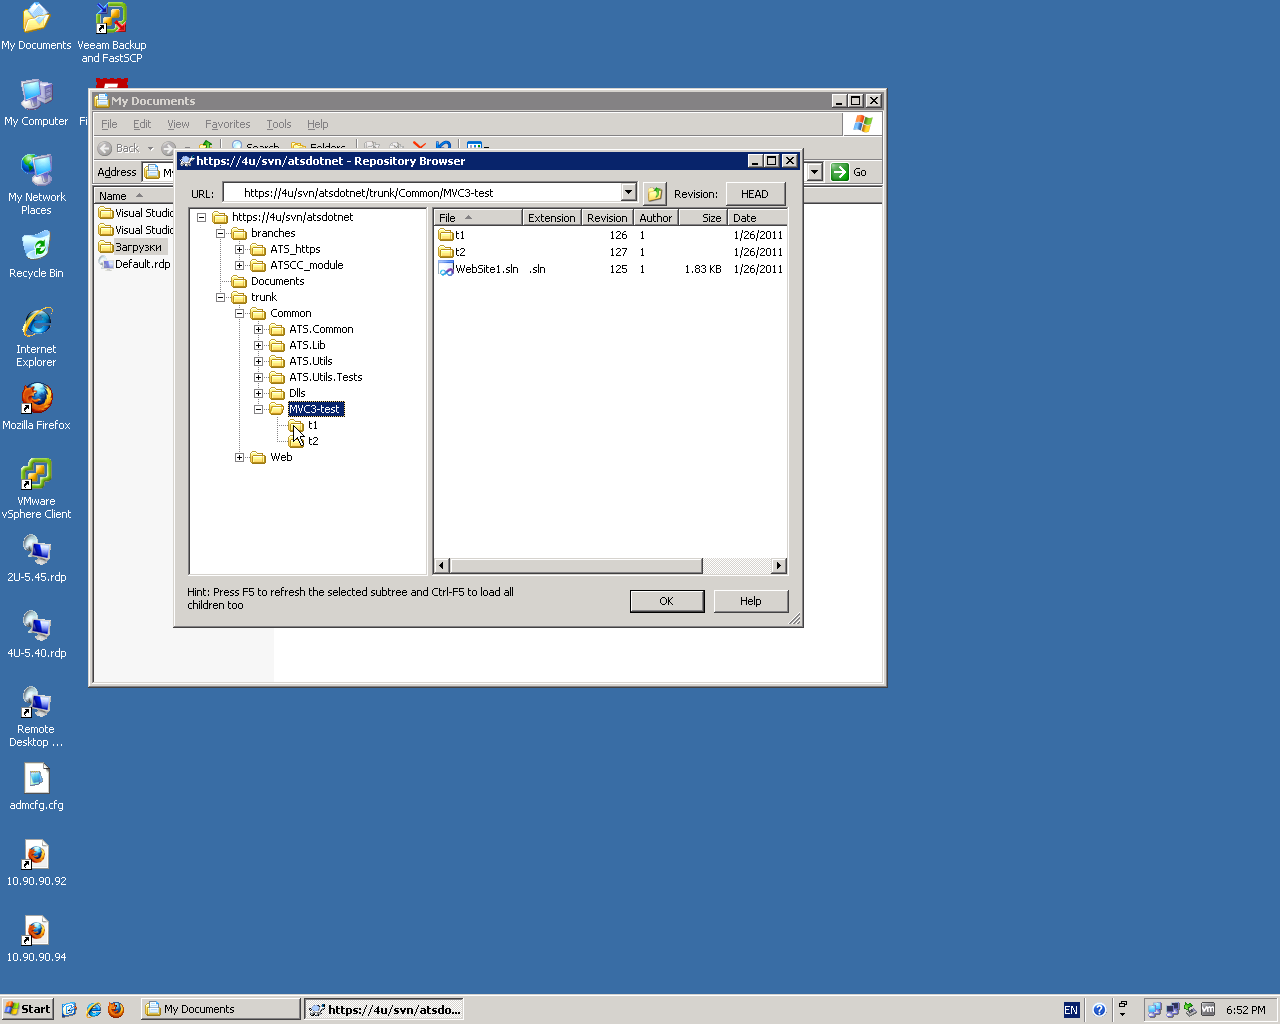Image resolution: width=1280 pixels, height=1024 pixels.
Task: Sort file list by Date column
Action: 758,217
